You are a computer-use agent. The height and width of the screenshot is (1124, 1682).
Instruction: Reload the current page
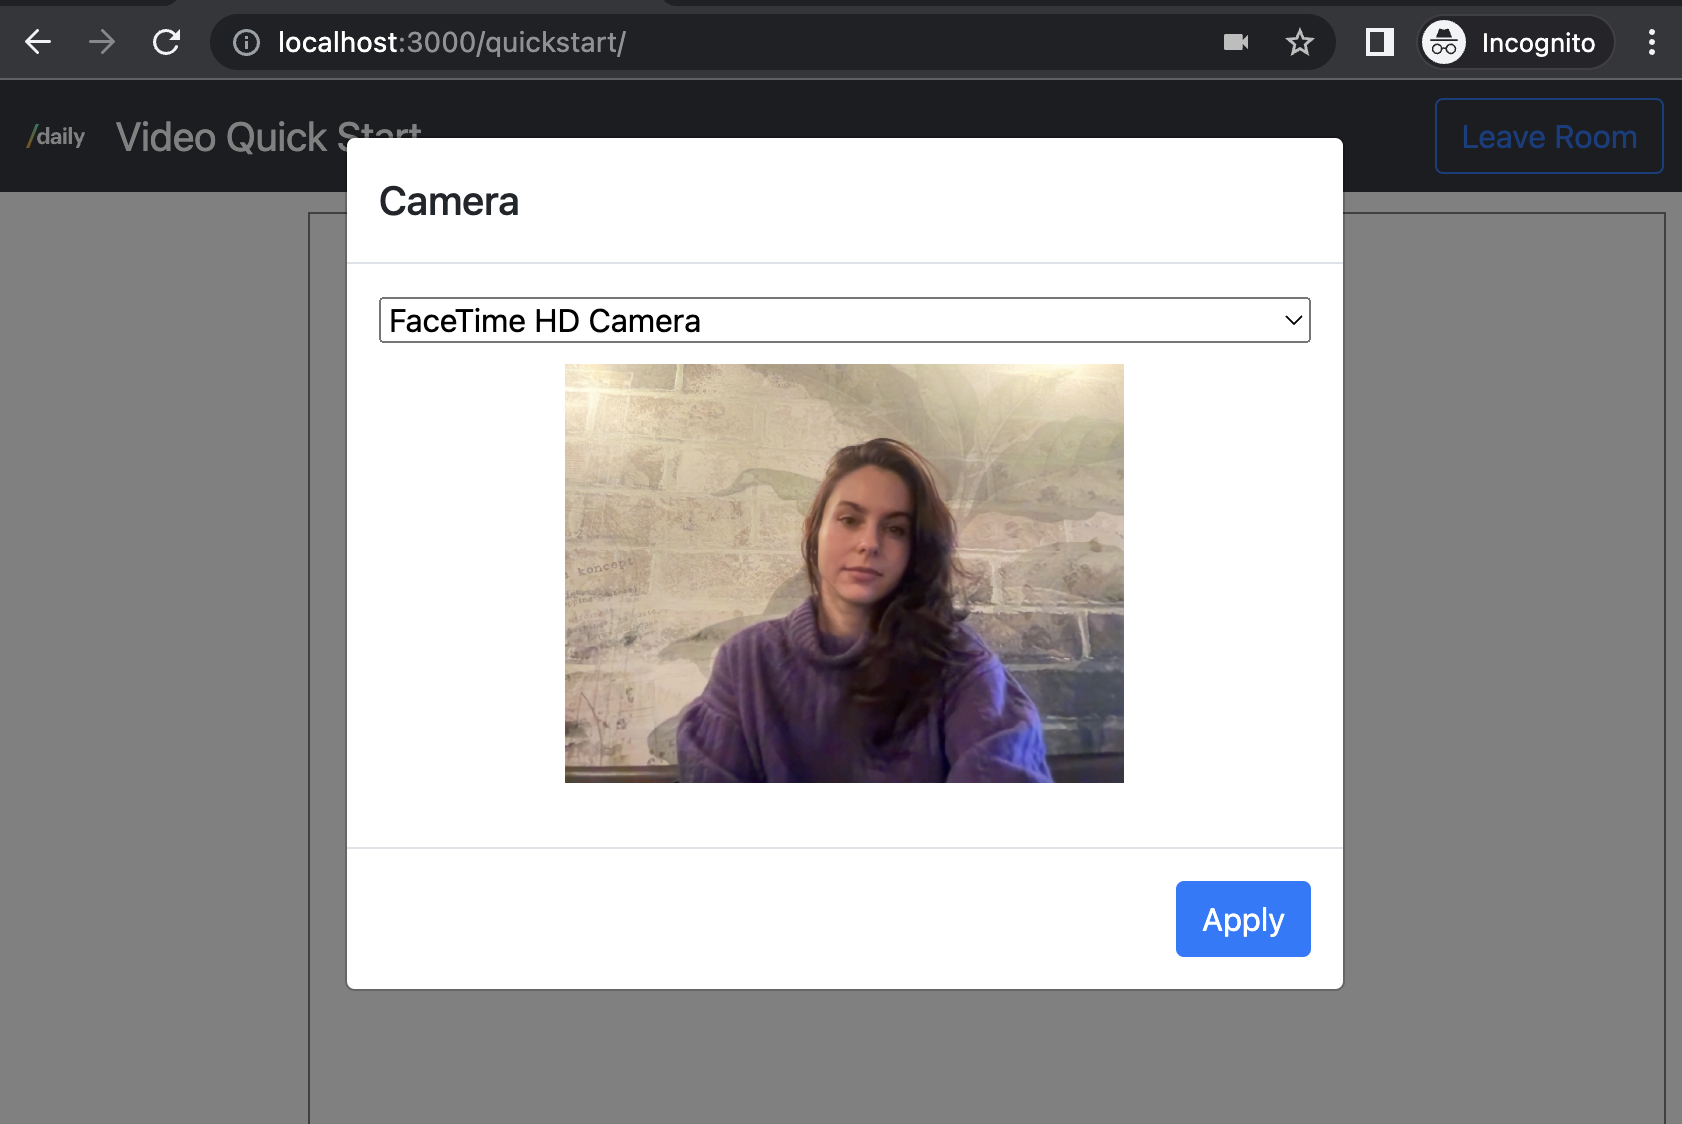pos(165,42)
